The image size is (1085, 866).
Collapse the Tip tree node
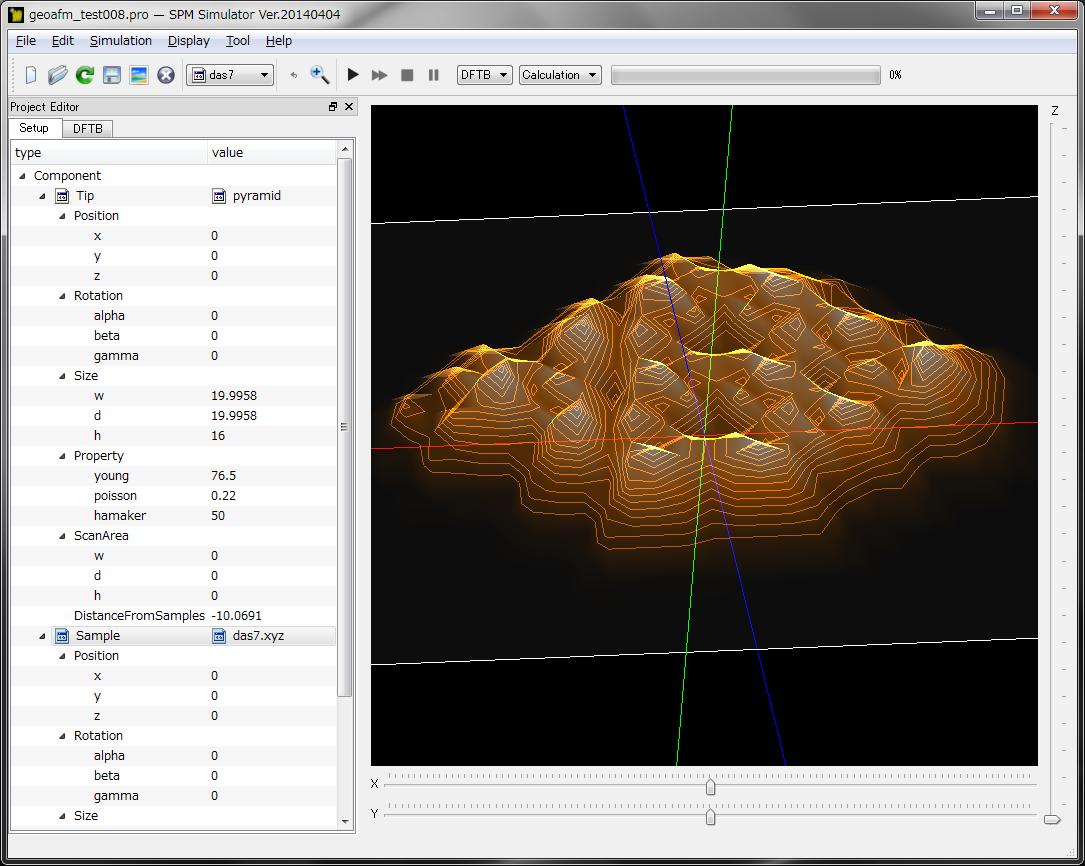tap(42, 196)
